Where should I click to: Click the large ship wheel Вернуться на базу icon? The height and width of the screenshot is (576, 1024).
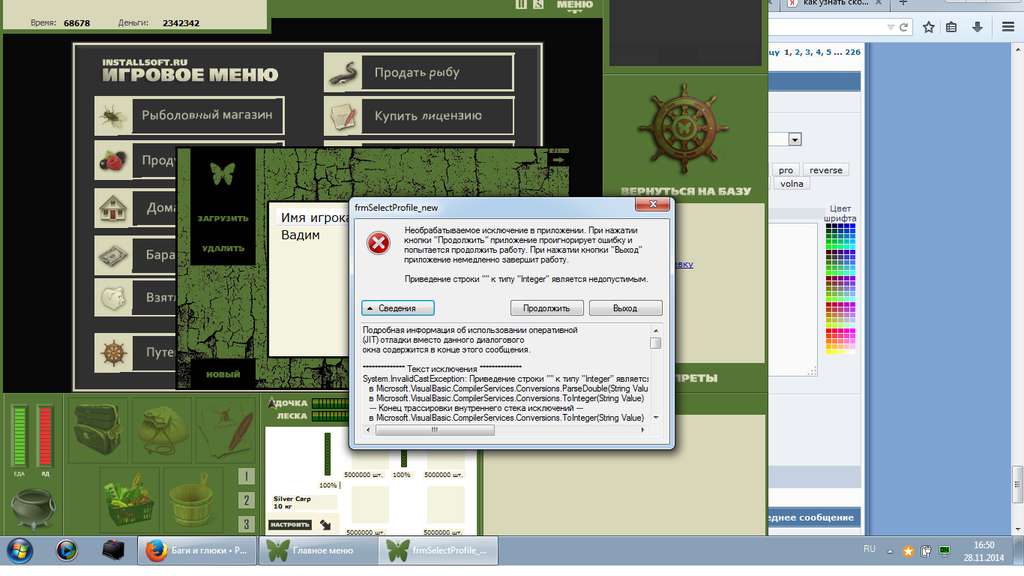click(x=683, y=128)
